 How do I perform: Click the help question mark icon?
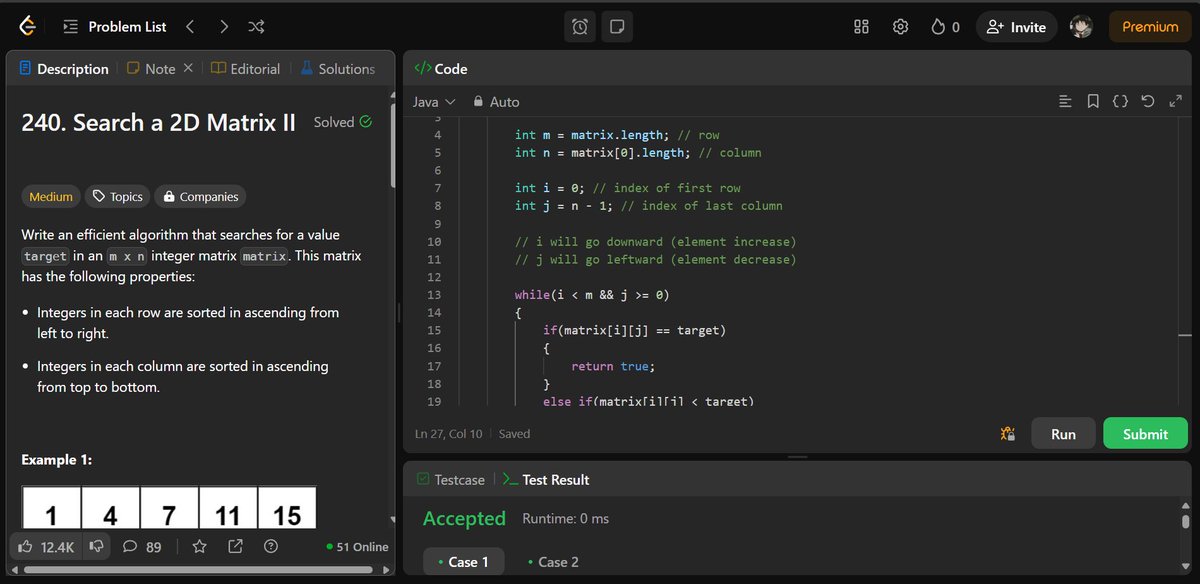click(x=270, y=547)
